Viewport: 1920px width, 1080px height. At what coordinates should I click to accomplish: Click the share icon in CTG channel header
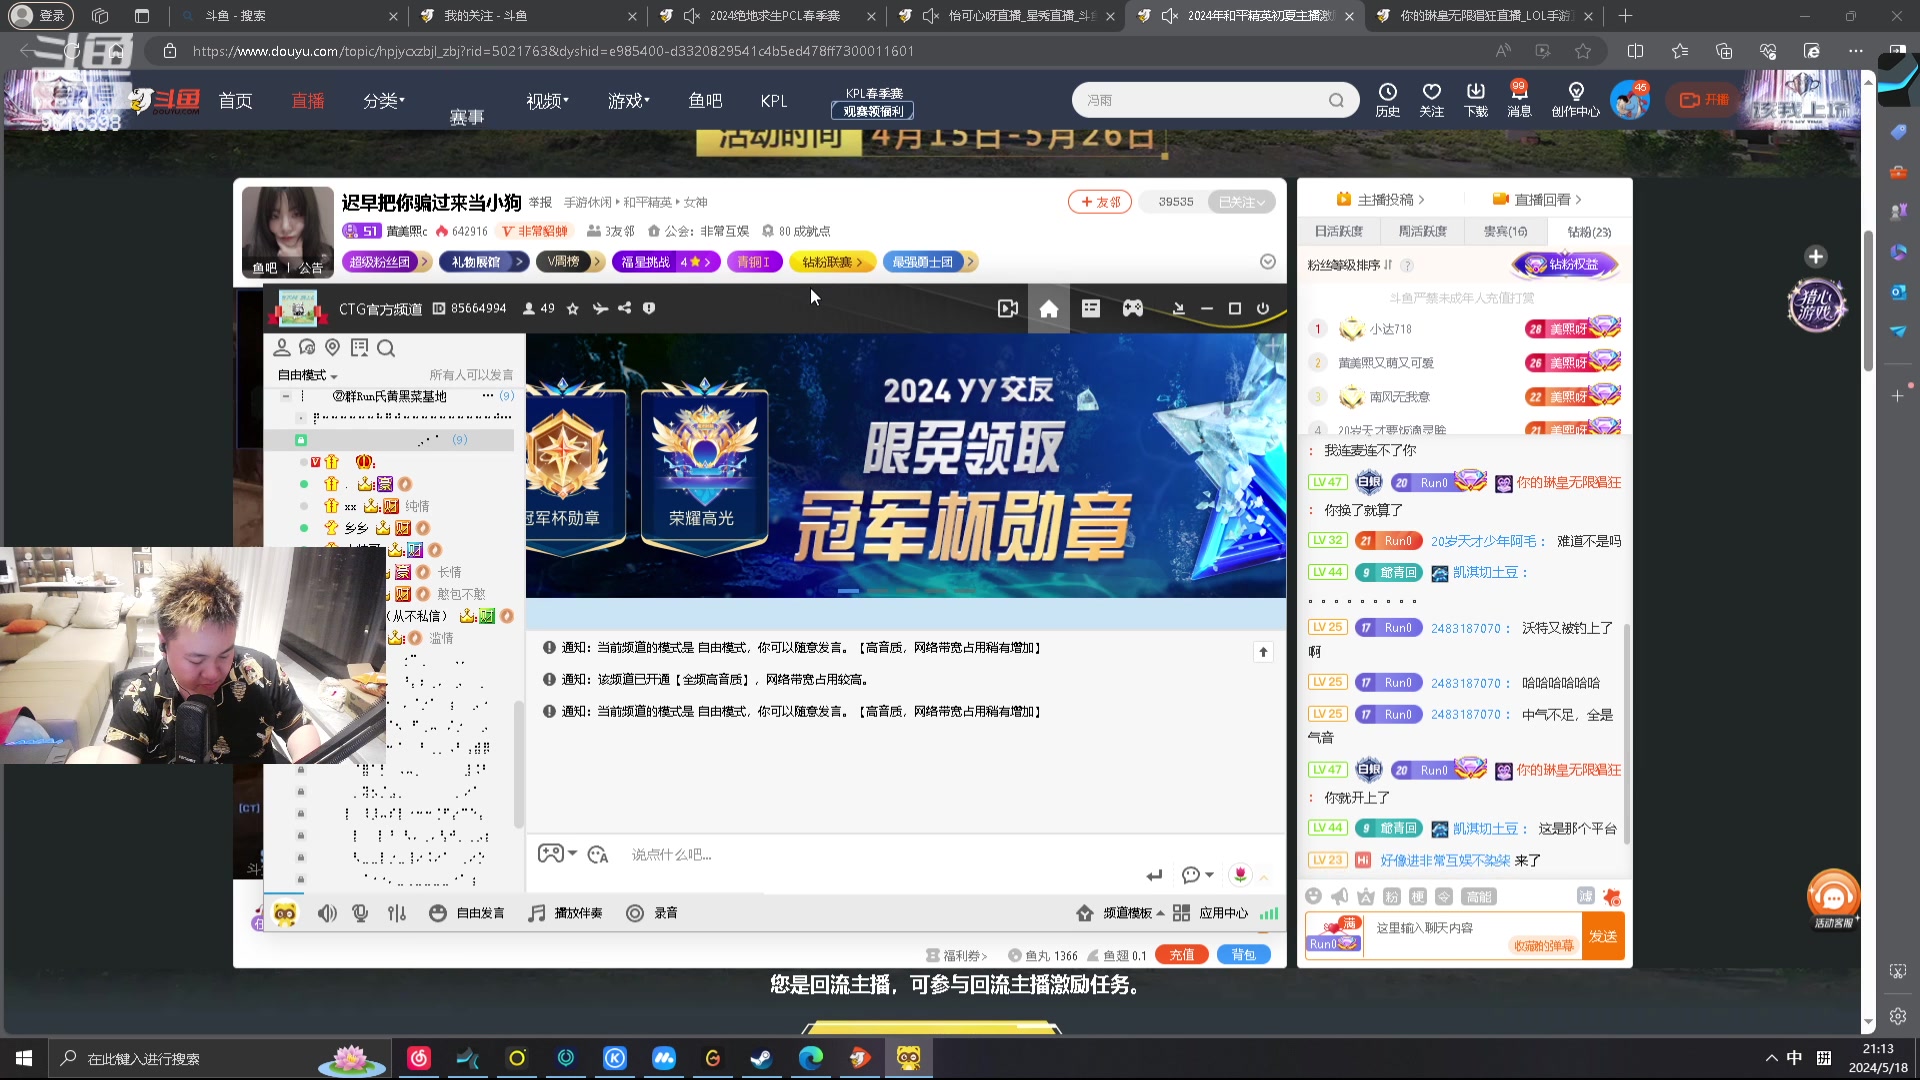pos(625,308)
